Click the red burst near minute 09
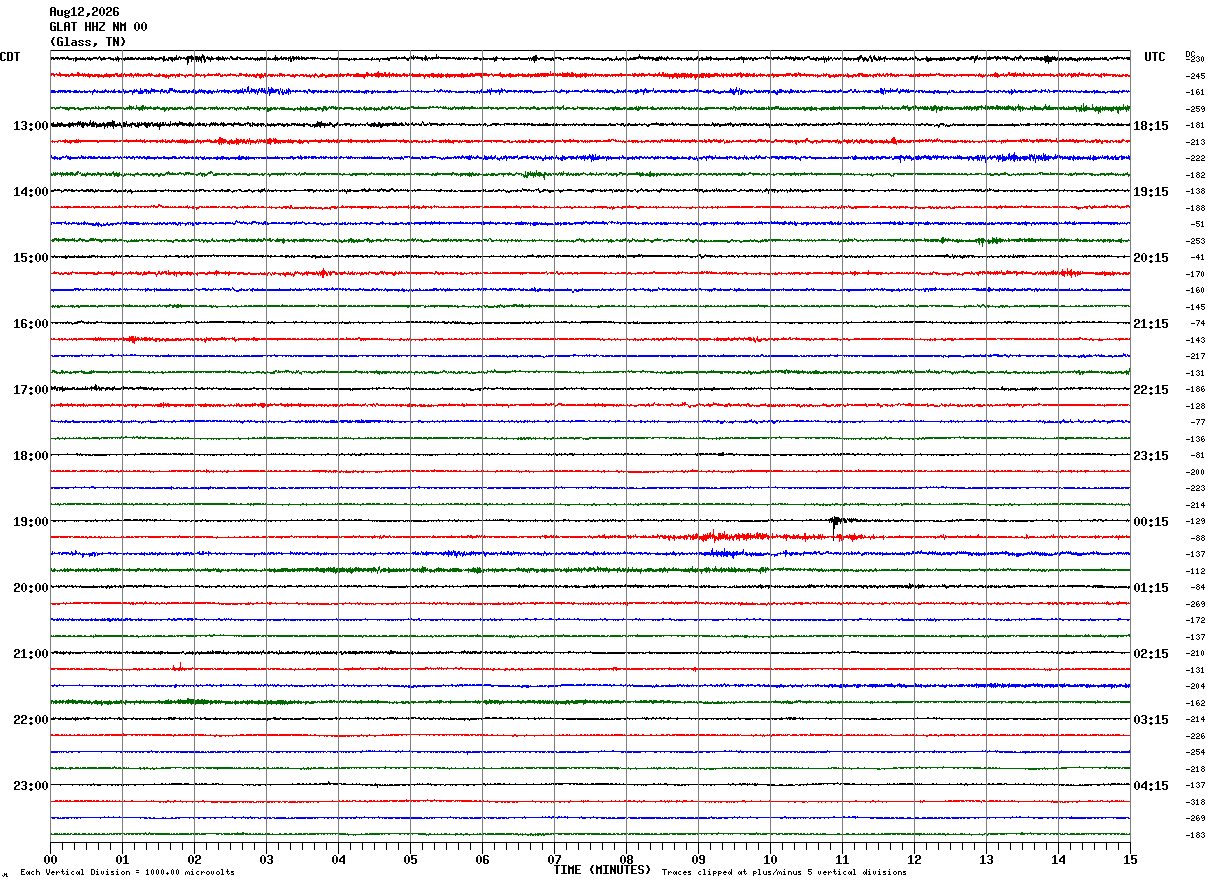This screenshot has height=886, width=1210. click(x=735, y=537)
